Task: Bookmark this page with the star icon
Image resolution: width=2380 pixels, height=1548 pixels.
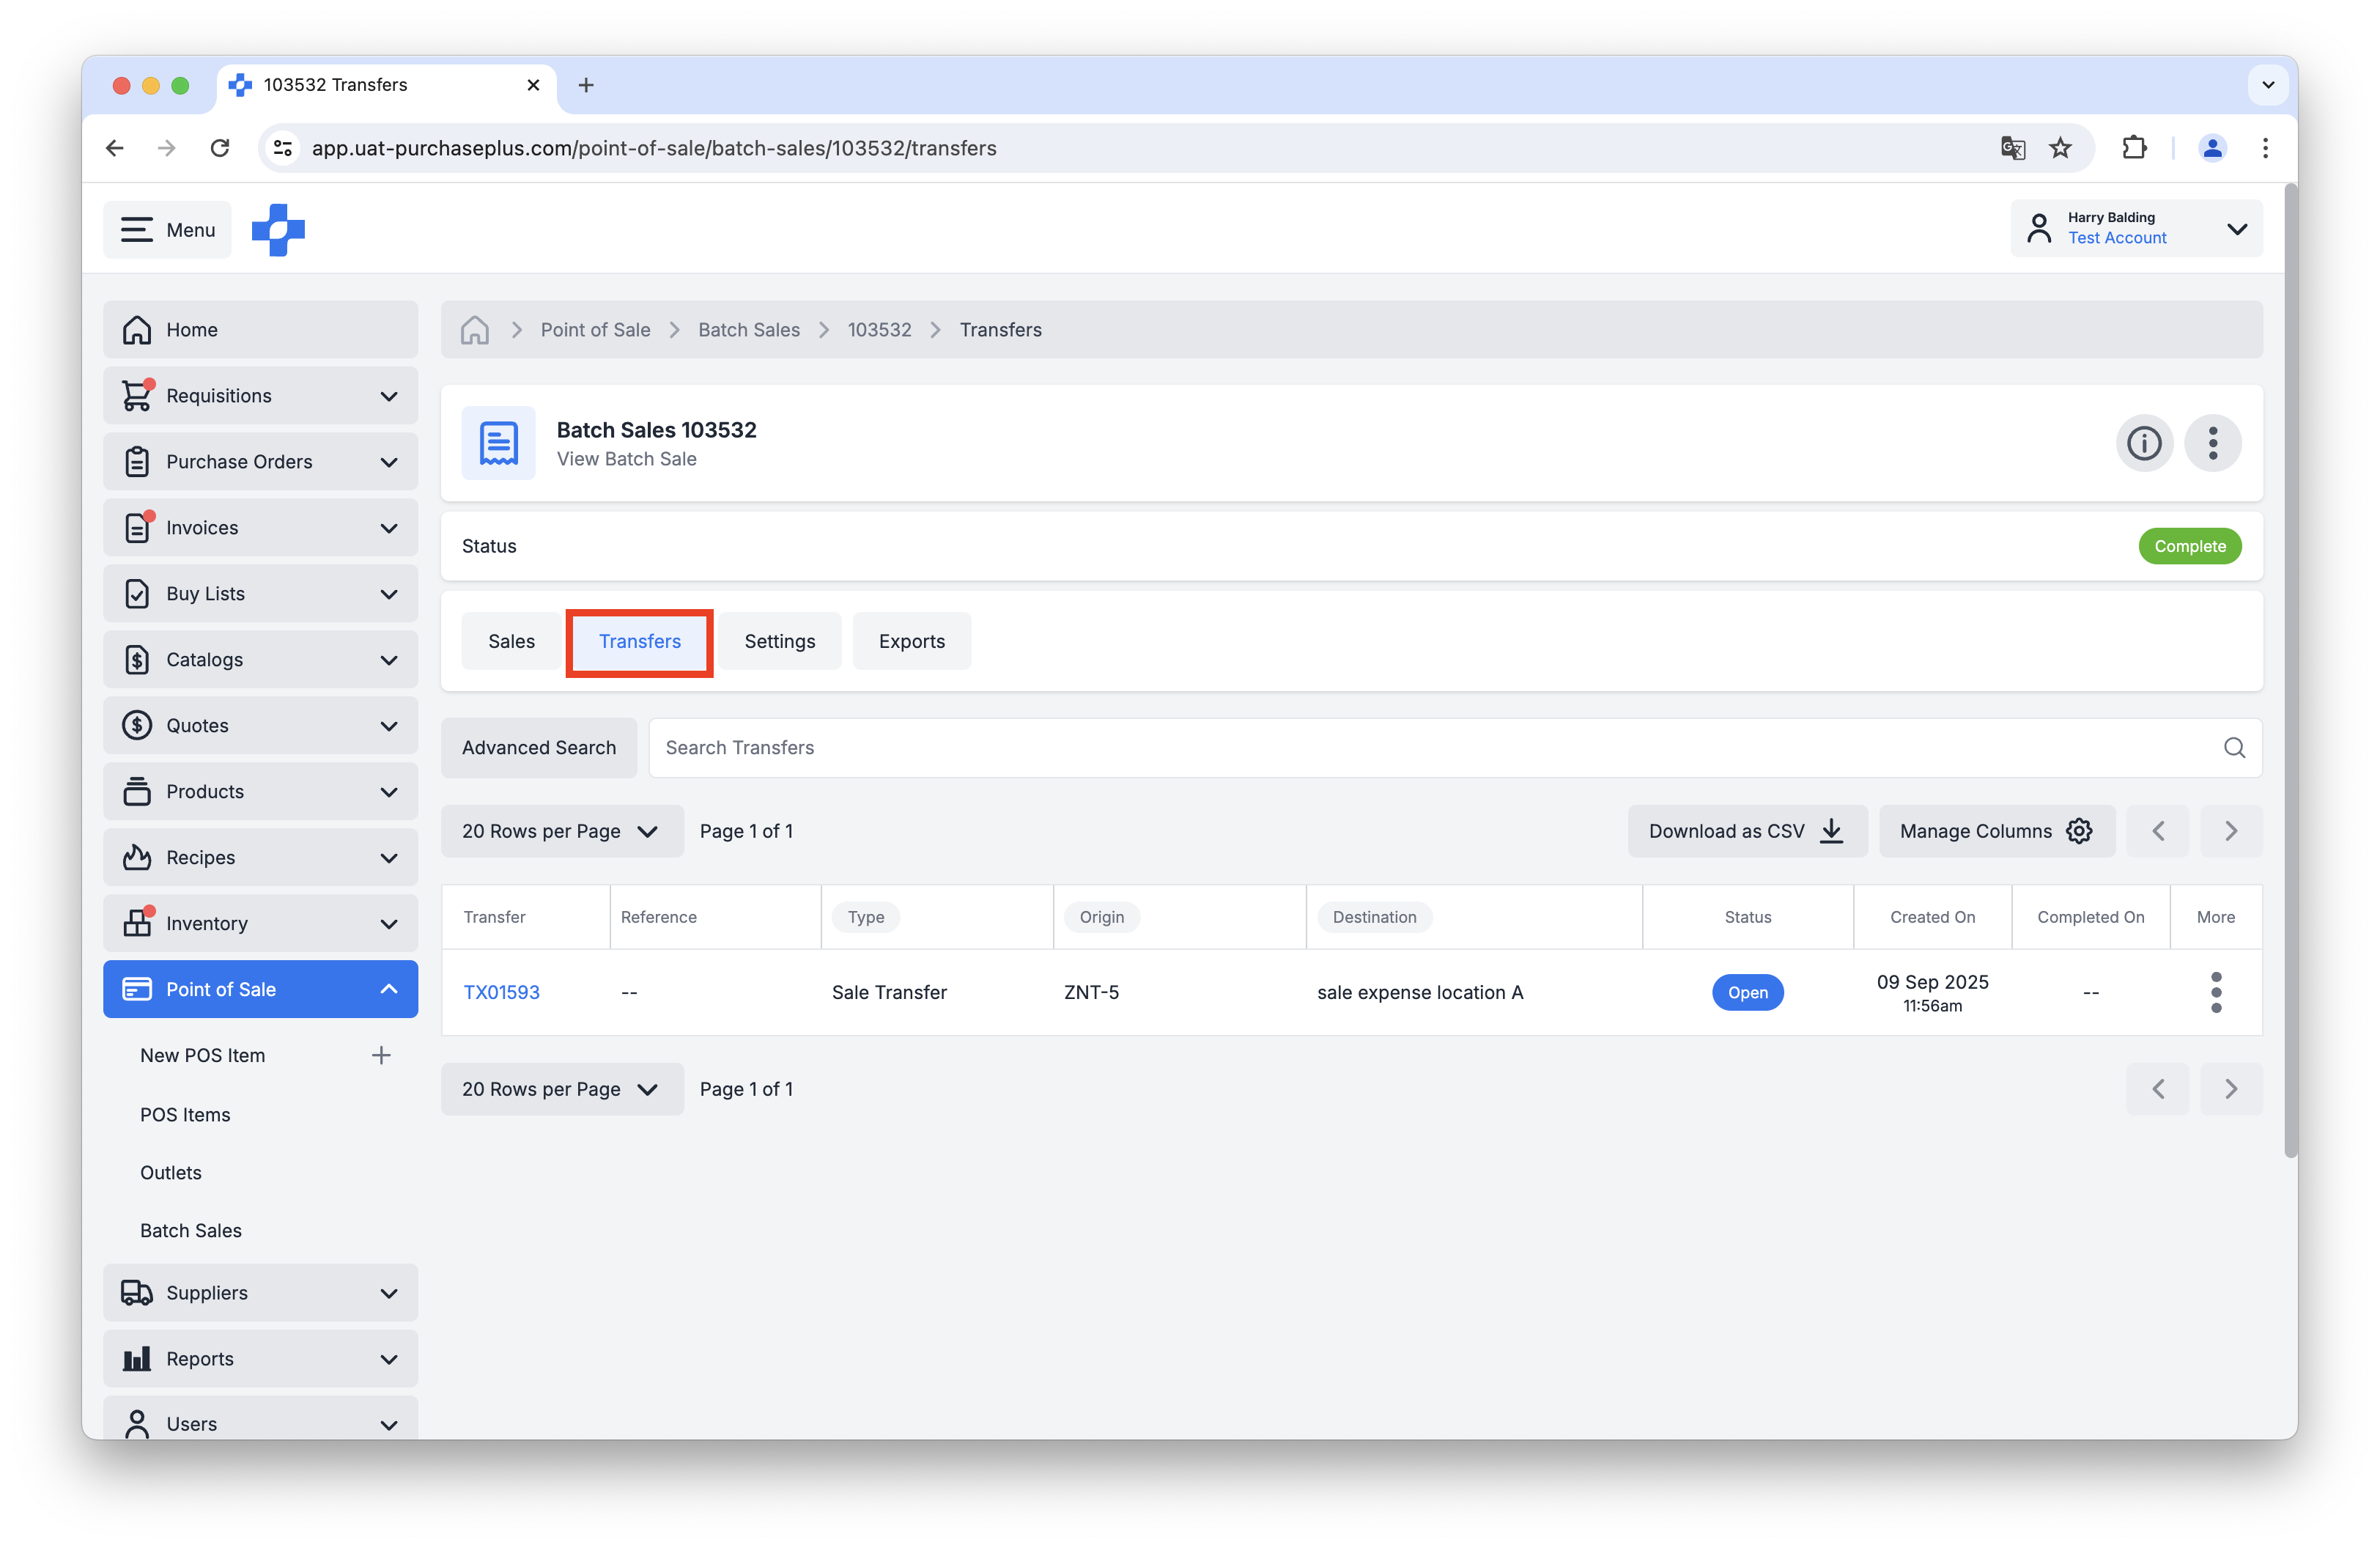Action: coord(2060,148)
